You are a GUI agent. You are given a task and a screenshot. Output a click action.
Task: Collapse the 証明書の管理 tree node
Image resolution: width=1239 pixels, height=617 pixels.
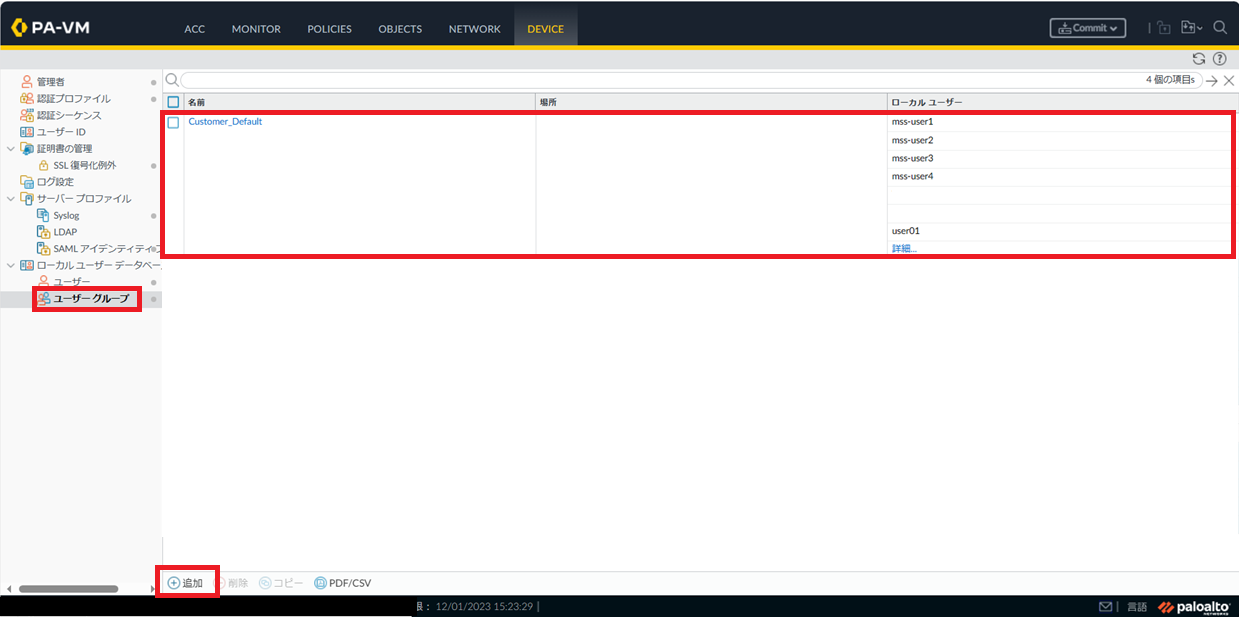point(10,149)
